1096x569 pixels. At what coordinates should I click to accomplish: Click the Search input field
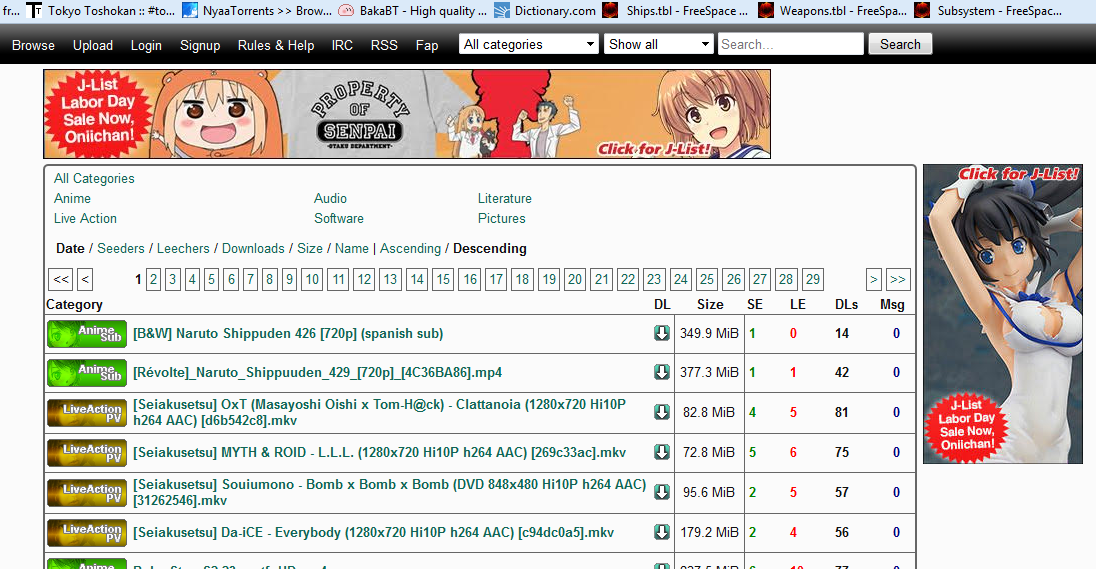pos(791,44)
